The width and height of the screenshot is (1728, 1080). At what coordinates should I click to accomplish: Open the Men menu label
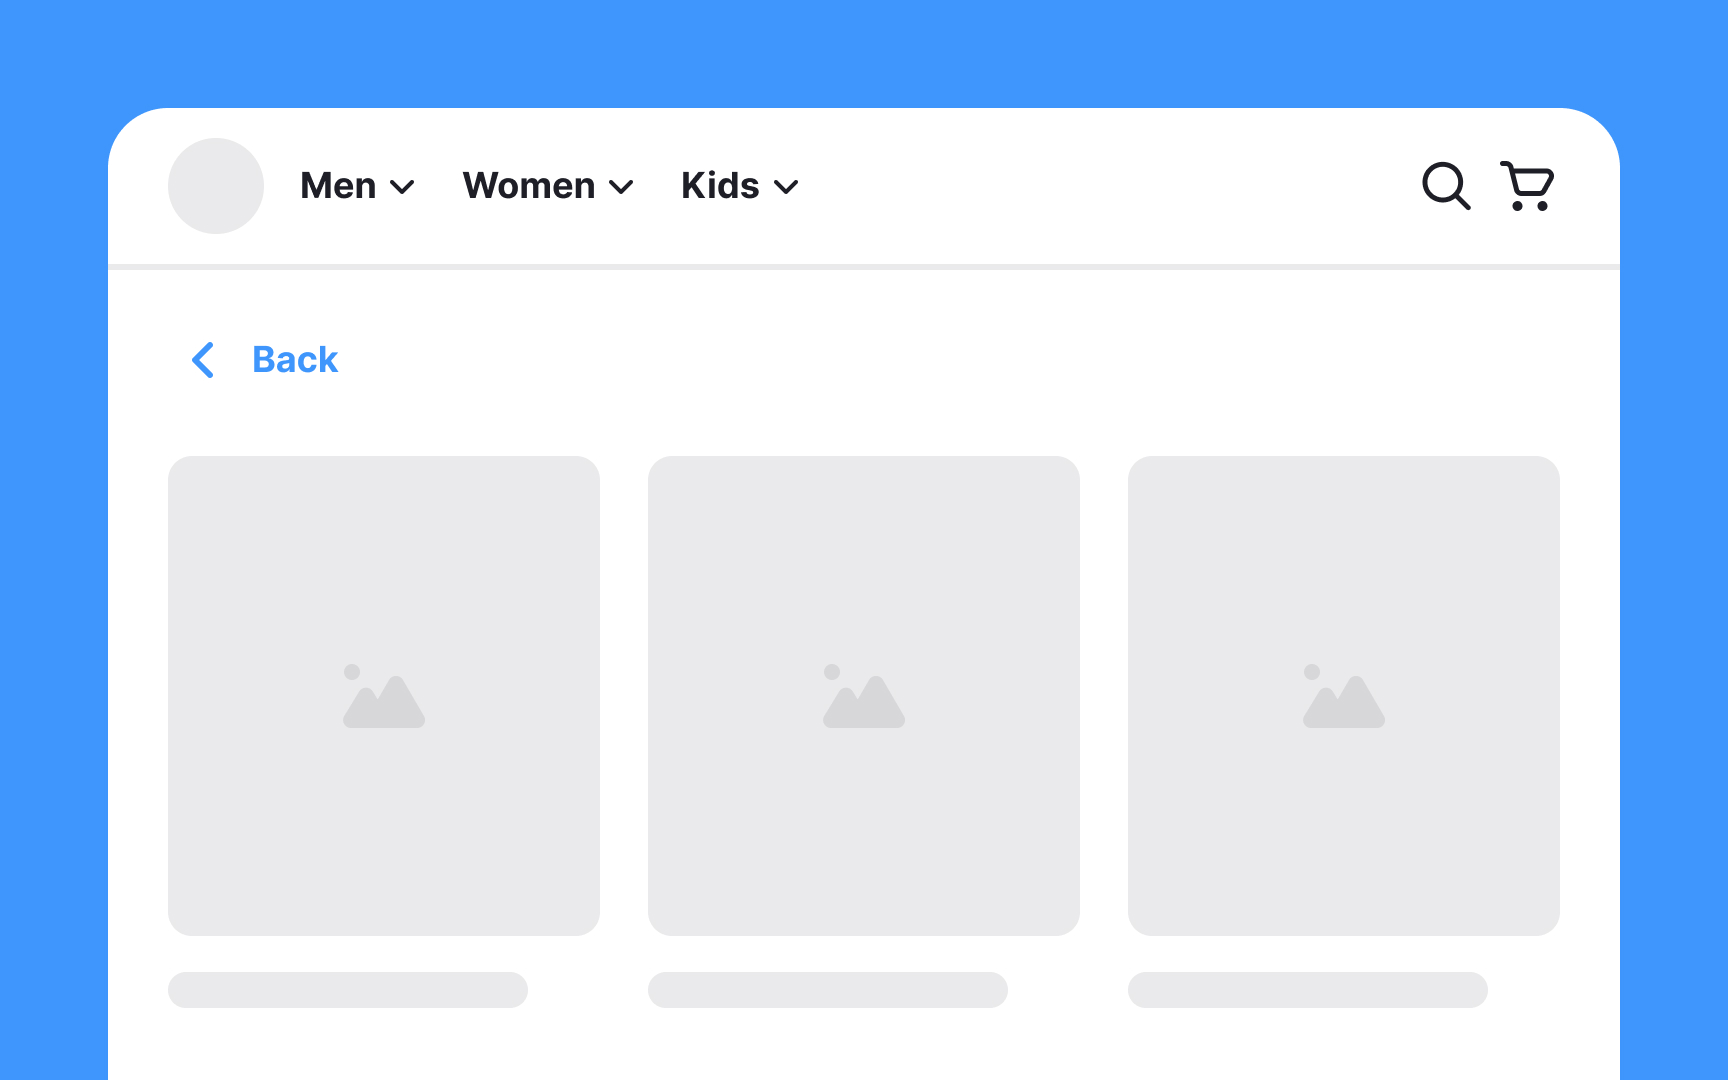[x=338, y=186]
